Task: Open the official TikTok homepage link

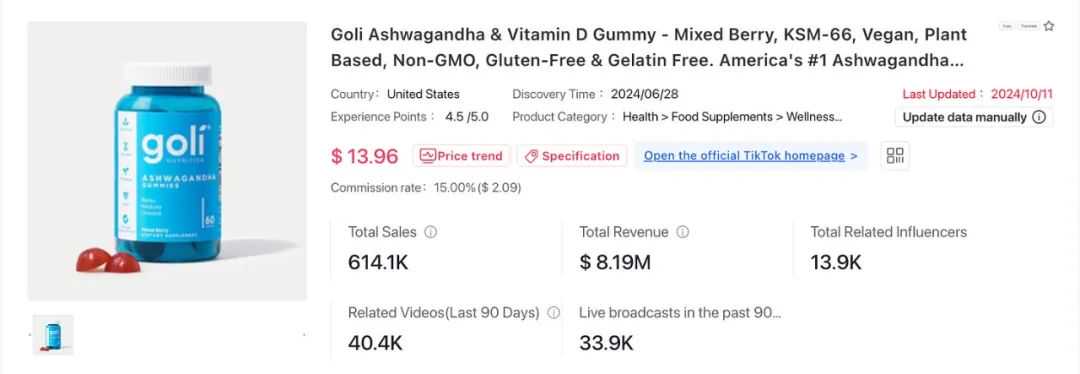Action: tap(744, 156)
